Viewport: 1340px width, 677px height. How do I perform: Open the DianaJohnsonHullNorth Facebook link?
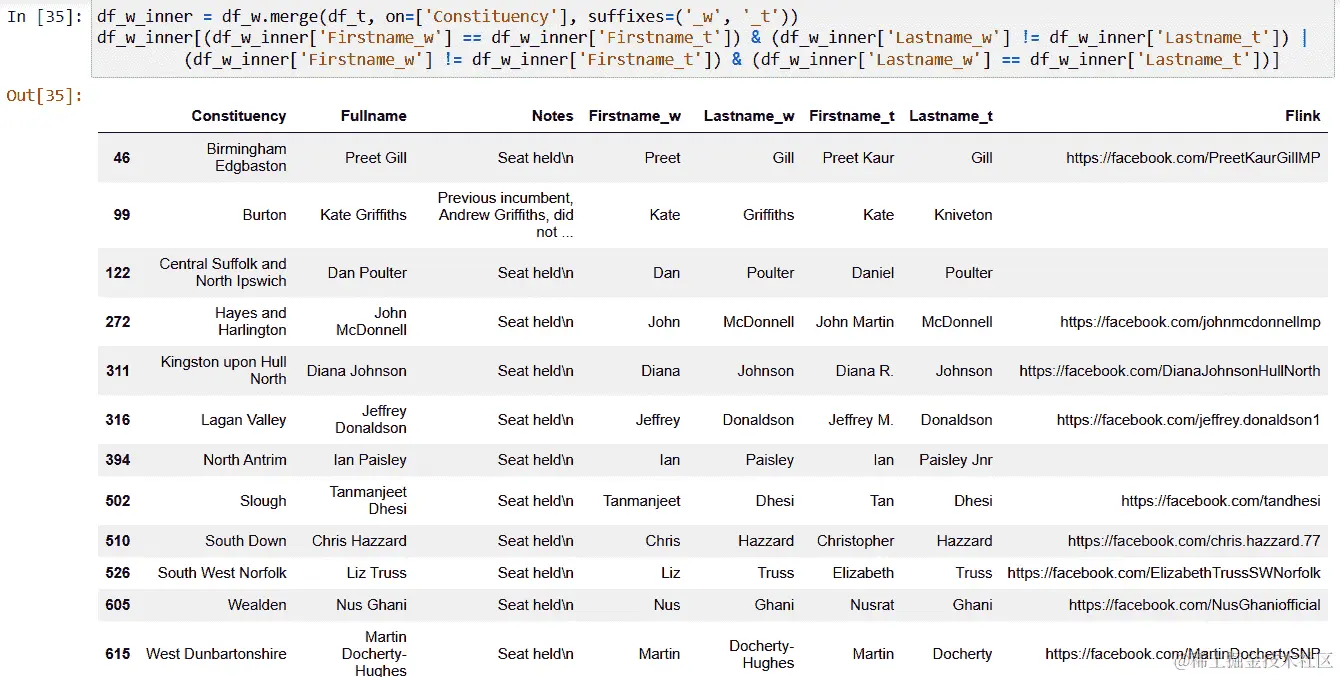click(x=1170, y=371)
